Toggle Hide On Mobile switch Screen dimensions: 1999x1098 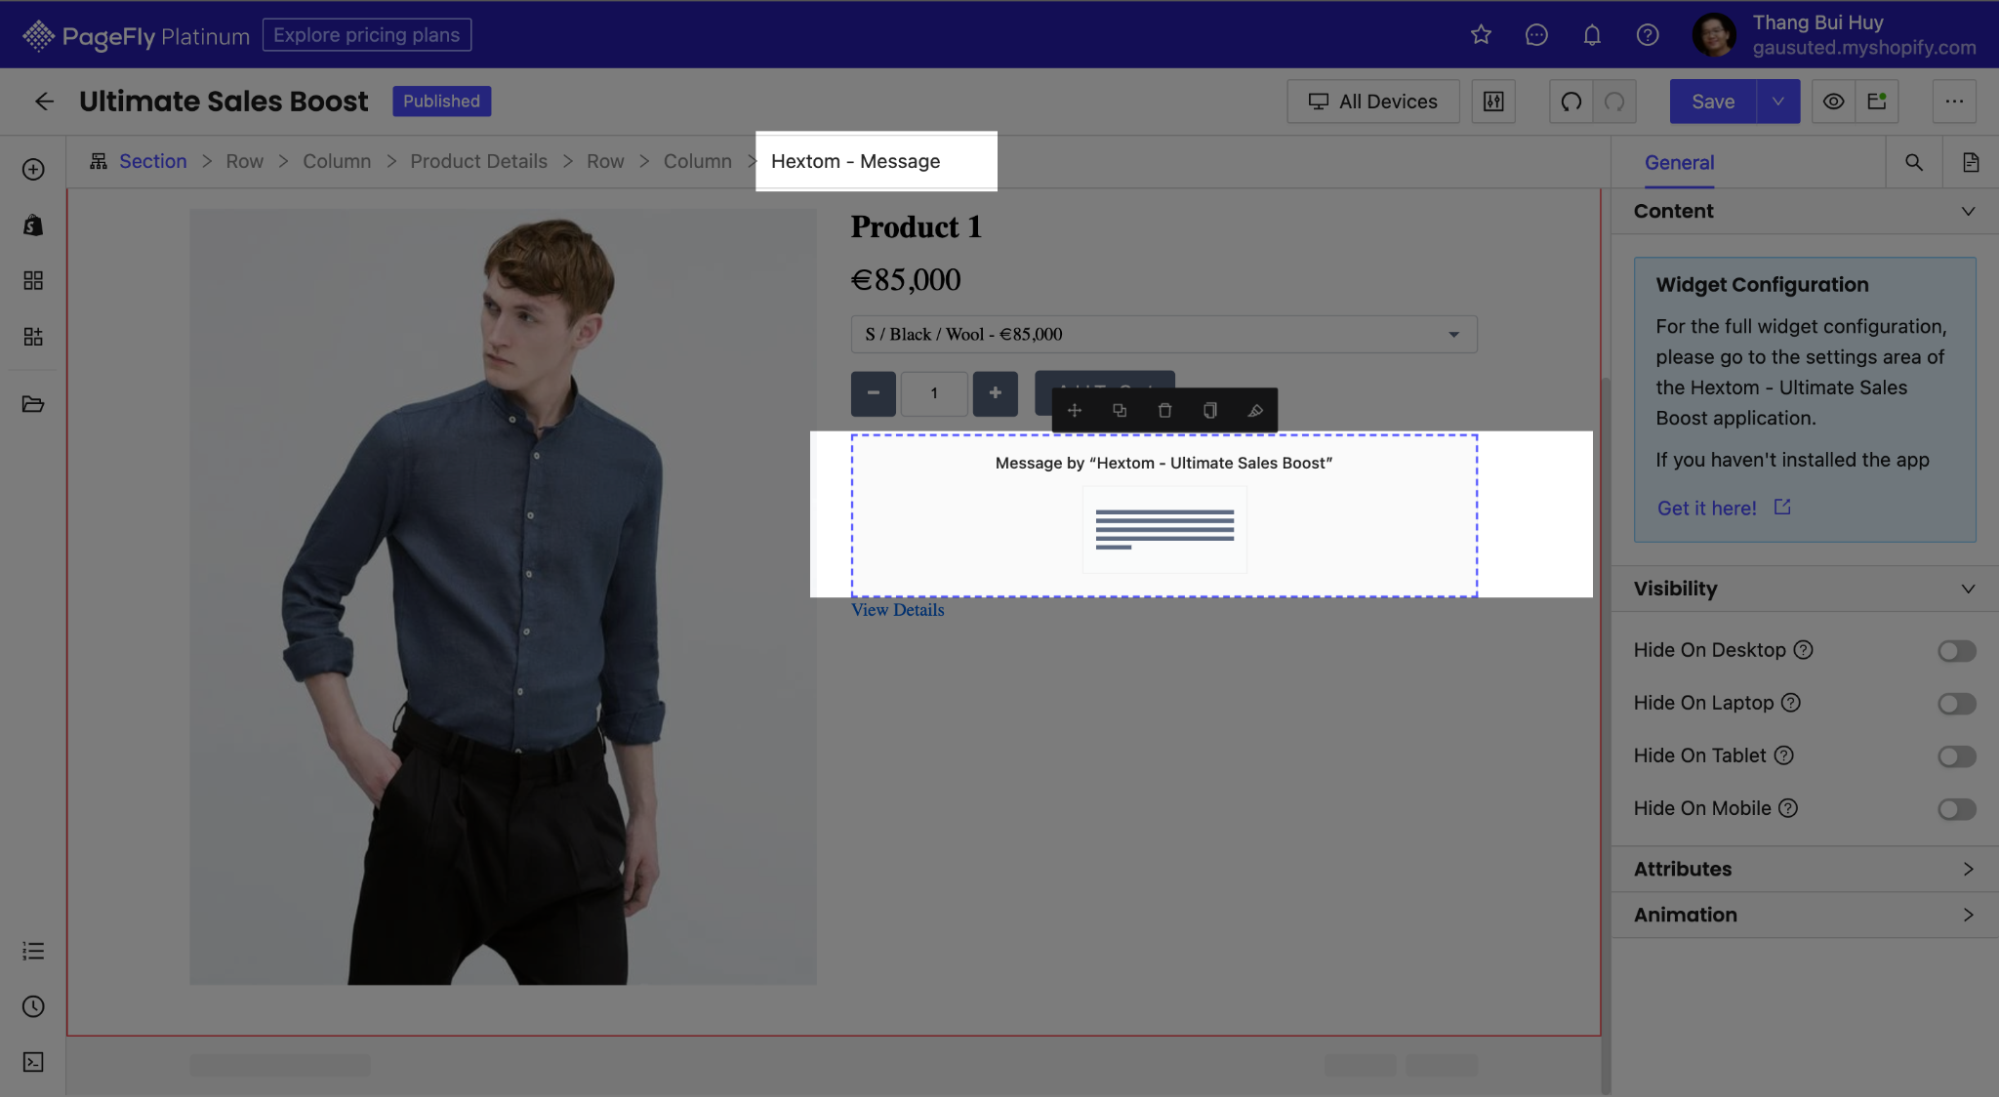[1956, 809]
